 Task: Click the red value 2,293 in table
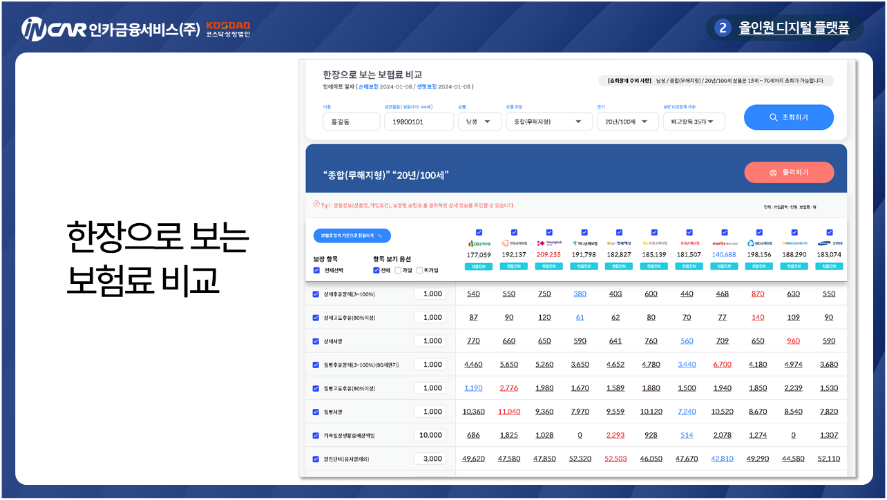pyautogui.click(x=615, y=436)
